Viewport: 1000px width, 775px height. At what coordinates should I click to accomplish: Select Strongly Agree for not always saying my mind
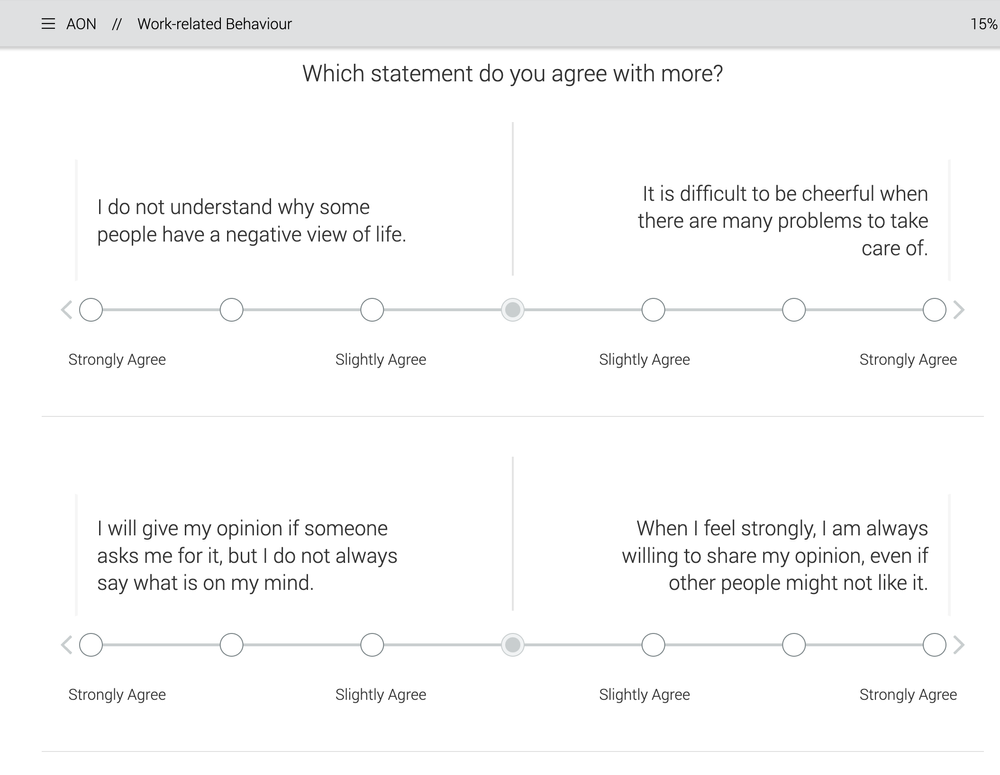tap(91, 645)
